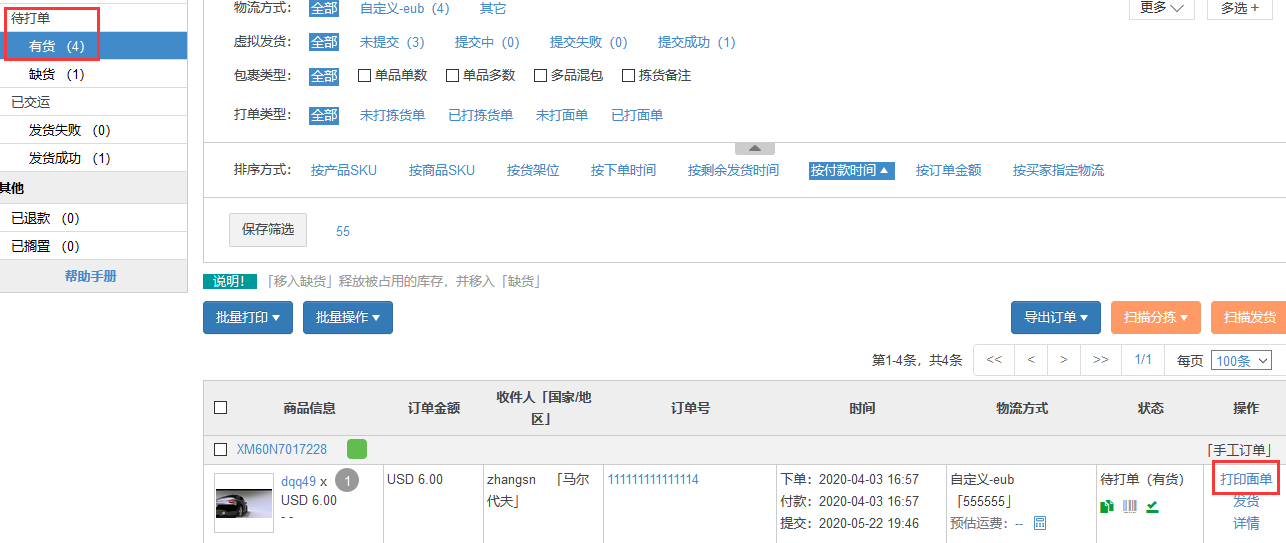Image resolution: width=1286 pixels, height=543 pixels.
Task: Go to the next page arrow
Action: coord(1064,360)
